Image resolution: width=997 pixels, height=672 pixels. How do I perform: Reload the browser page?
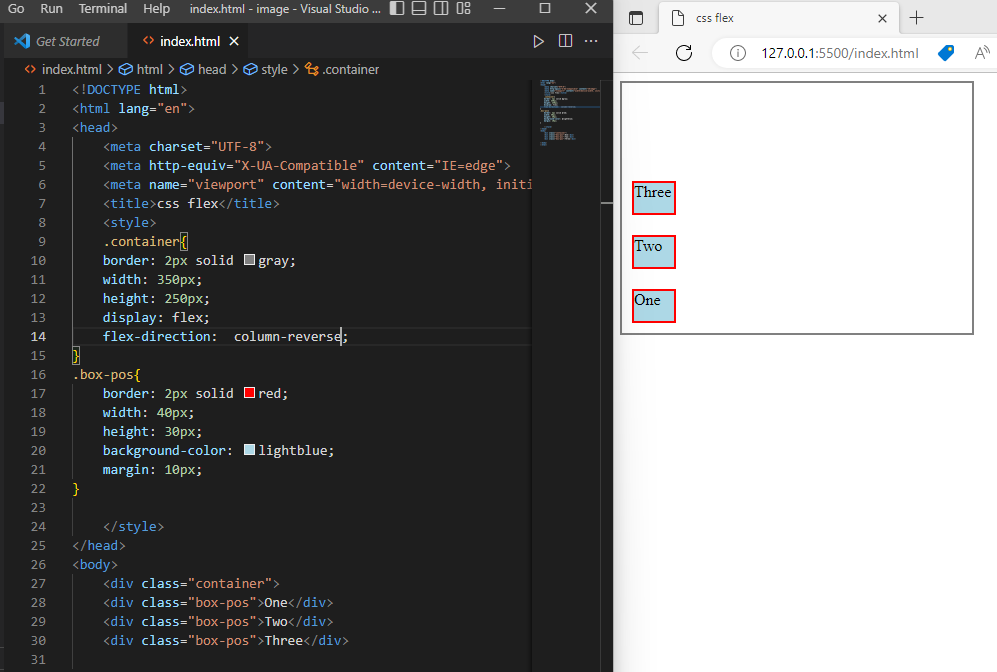tap(684, 53)
